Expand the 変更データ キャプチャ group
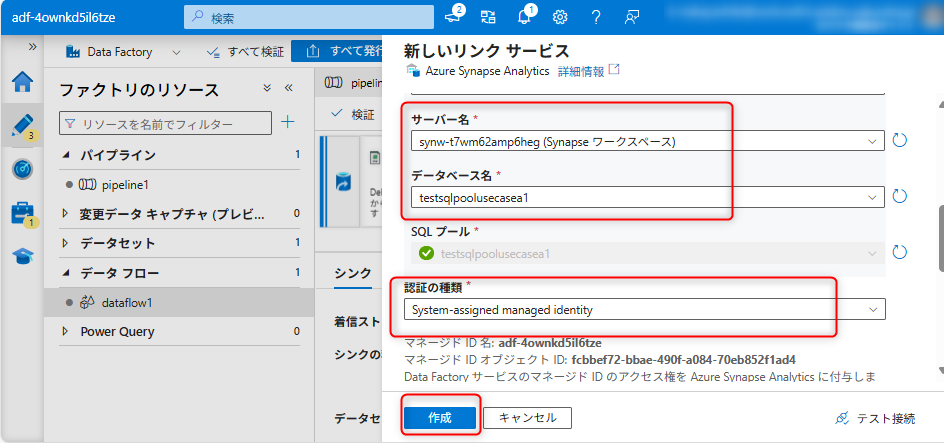 (x=66, y=214)
